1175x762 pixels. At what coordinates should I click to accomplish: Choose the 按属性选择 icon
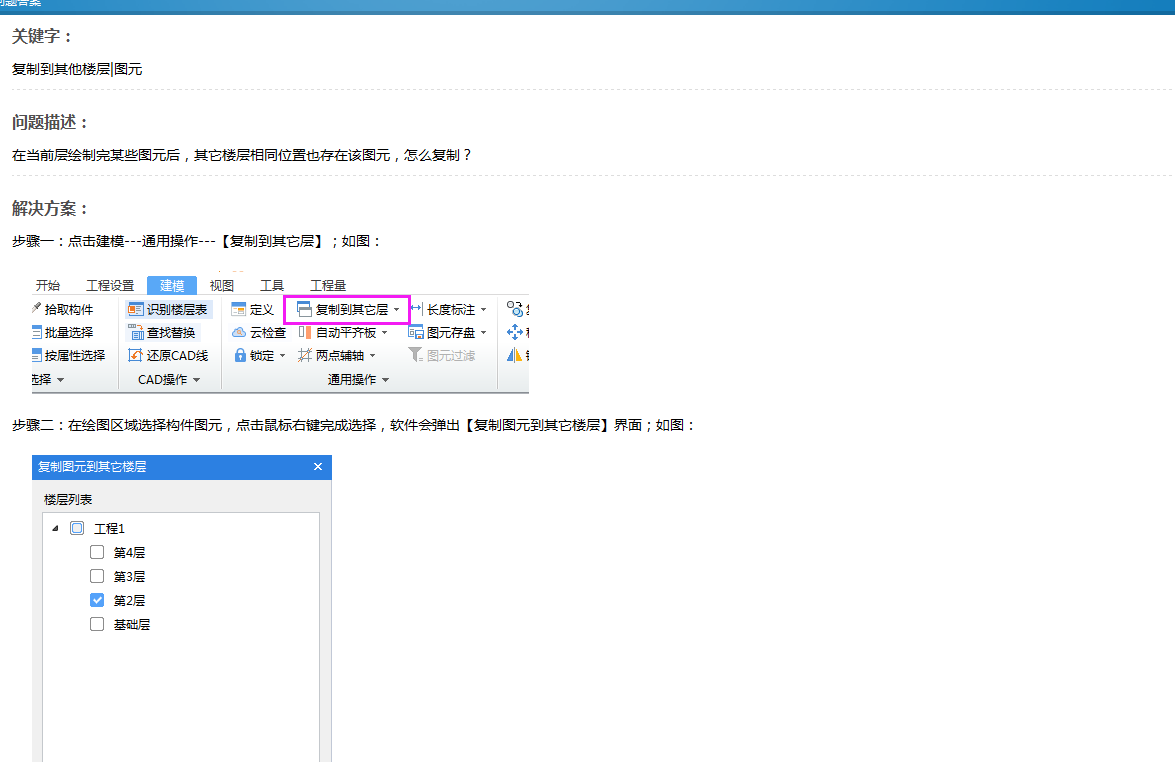(x=37, y=355)
